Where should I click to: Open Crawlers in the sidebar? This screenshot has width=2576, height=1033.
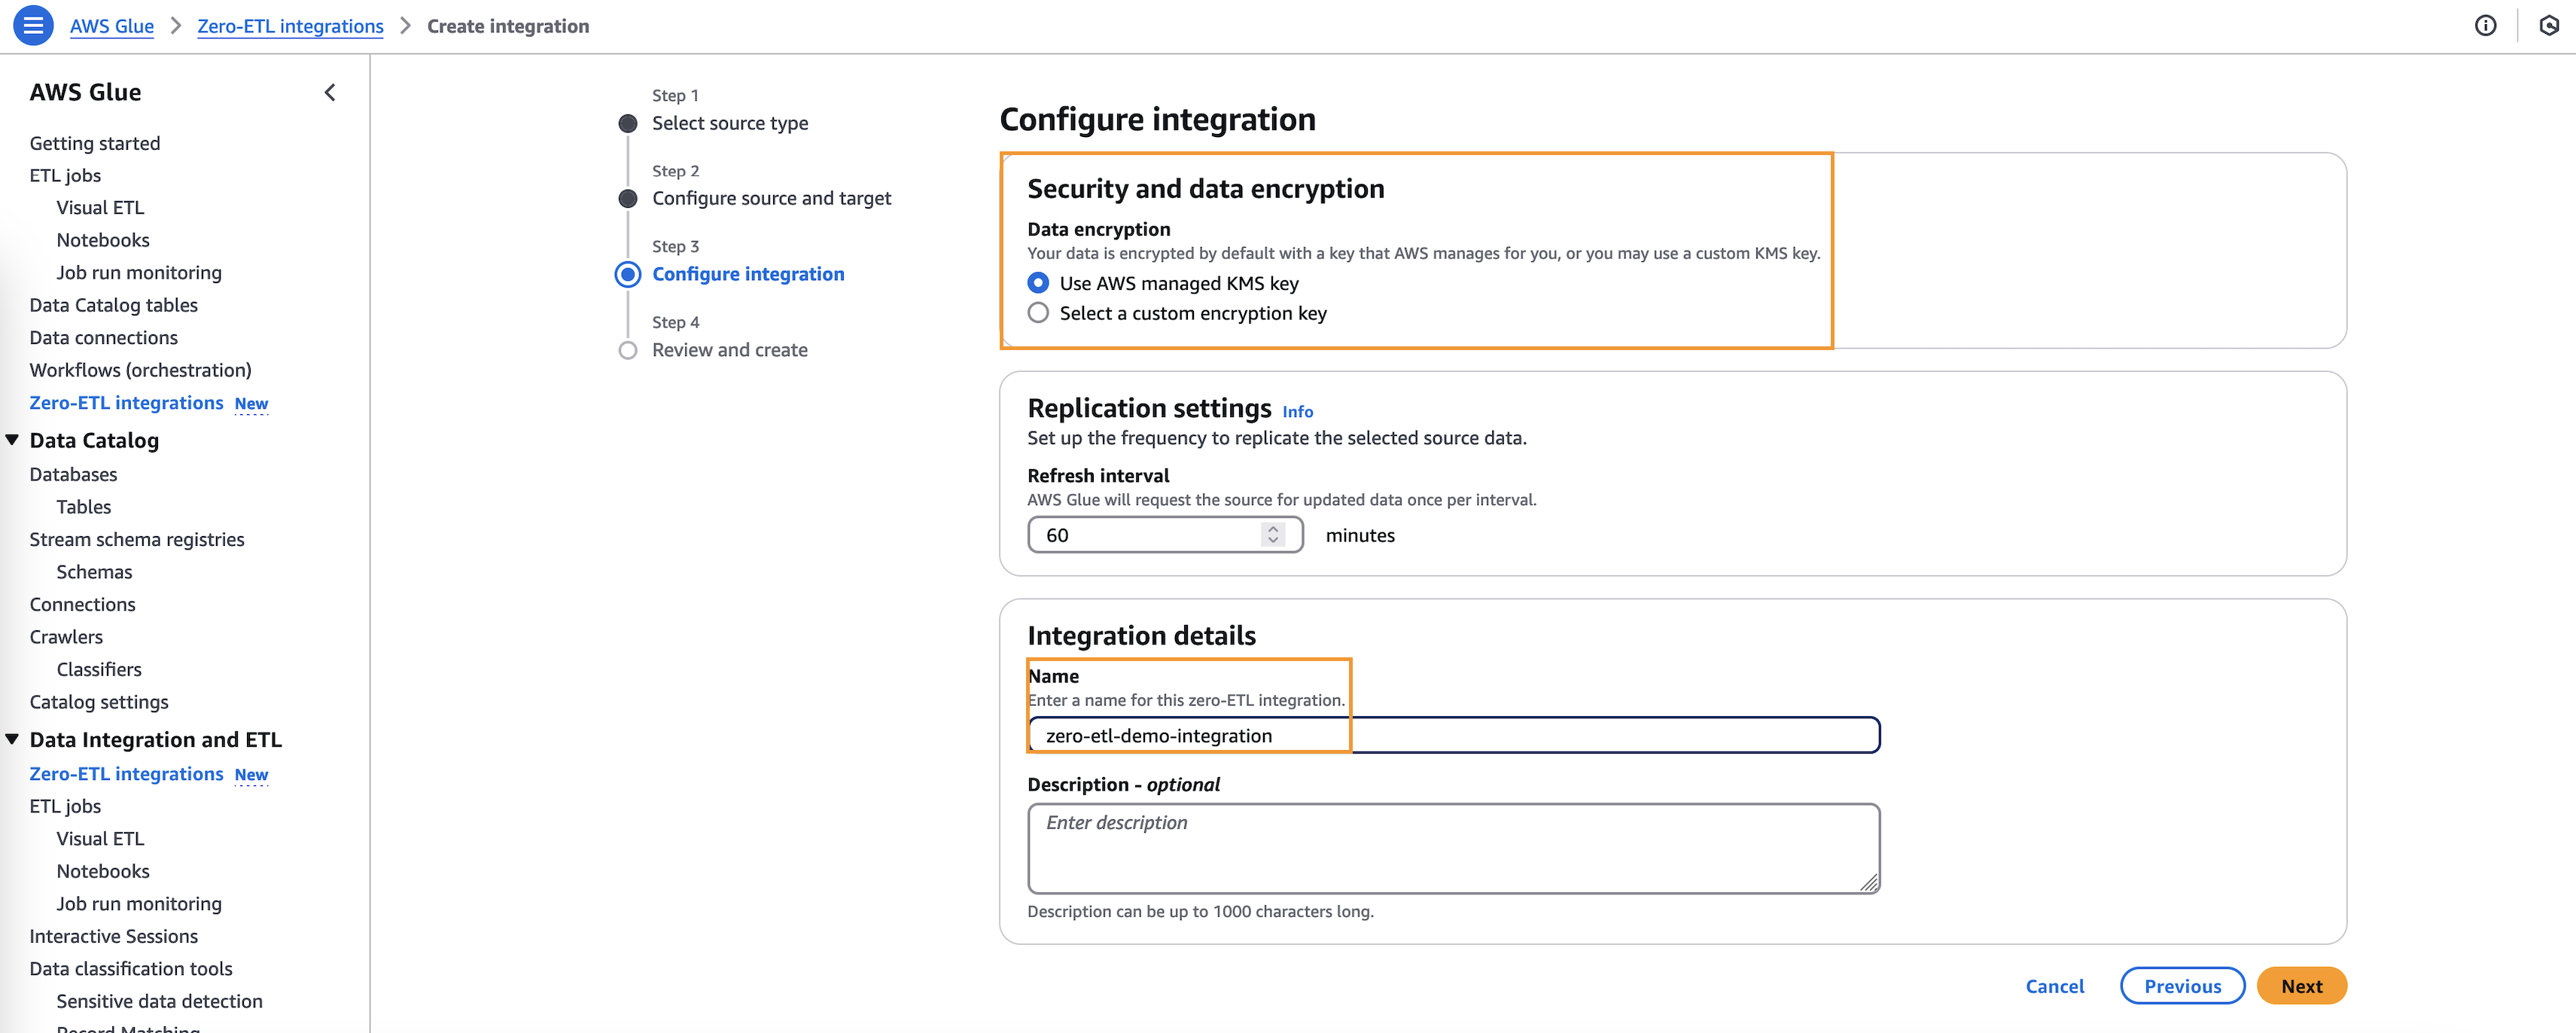66,637
